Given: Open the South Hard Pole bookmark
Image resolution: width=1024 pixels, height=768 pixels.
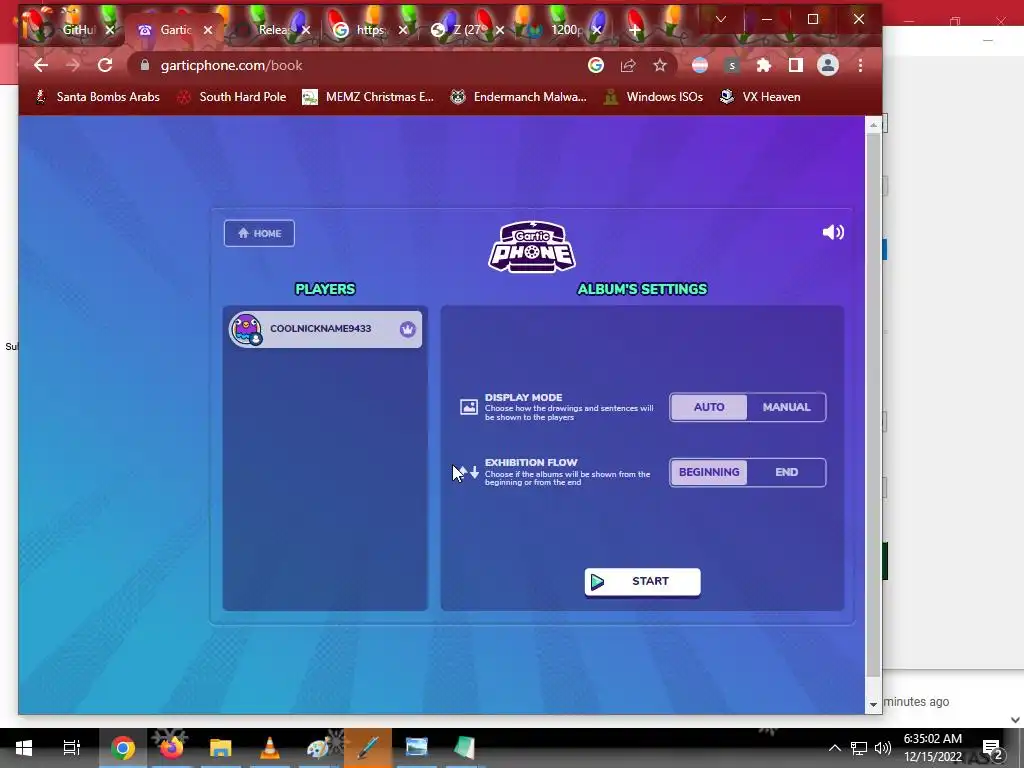Looking at the screenshot, I should point(232,97).
